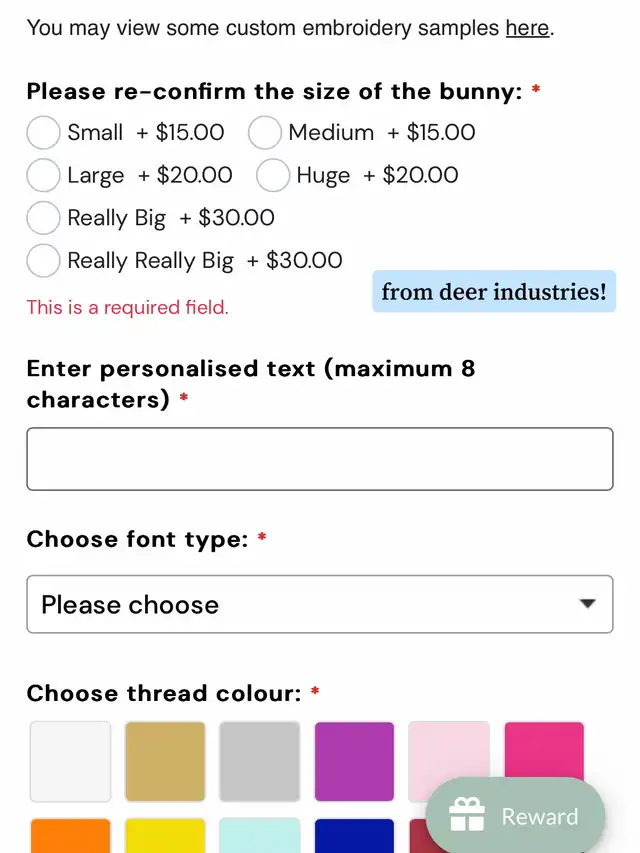
Task: Choose the Medium bunny size radio
Action: tap(264, 133)
